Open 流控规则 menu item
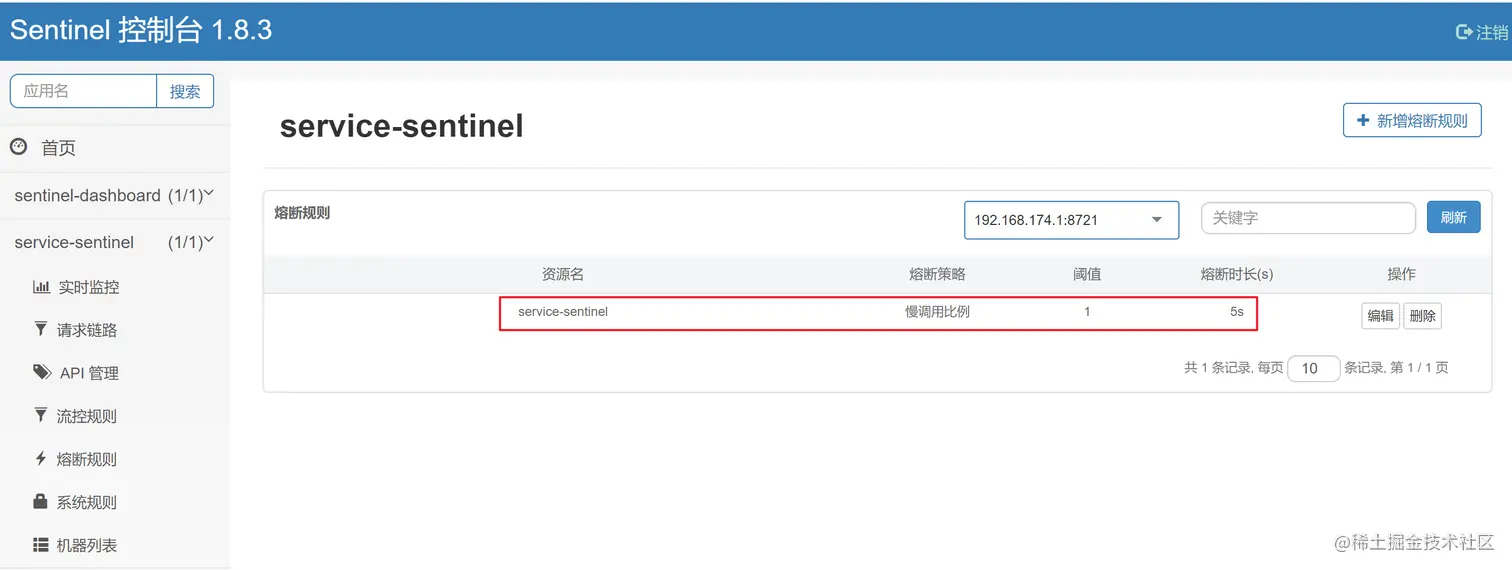Viewport: 1512px width, 570px height. [87, 416]
